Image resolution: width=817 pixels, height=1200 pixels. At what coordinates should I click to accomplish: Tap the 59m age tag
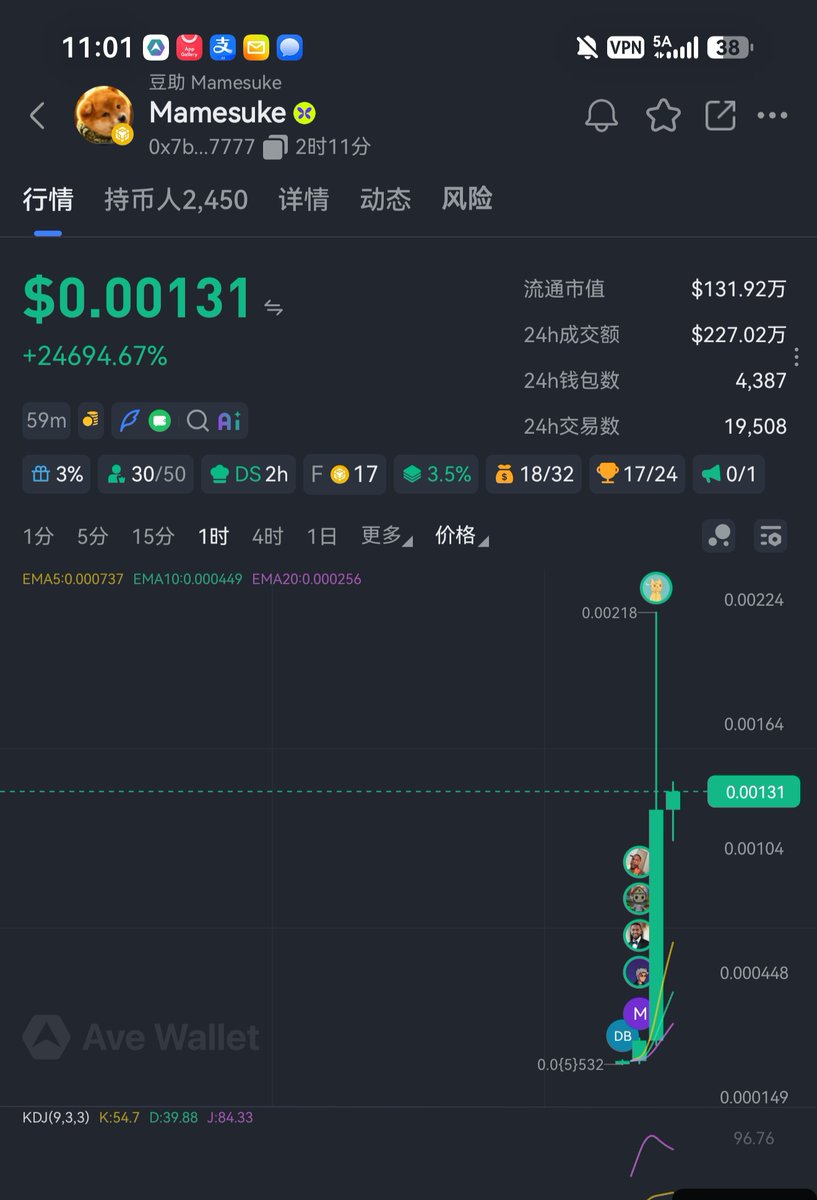(x=46, y=421)
